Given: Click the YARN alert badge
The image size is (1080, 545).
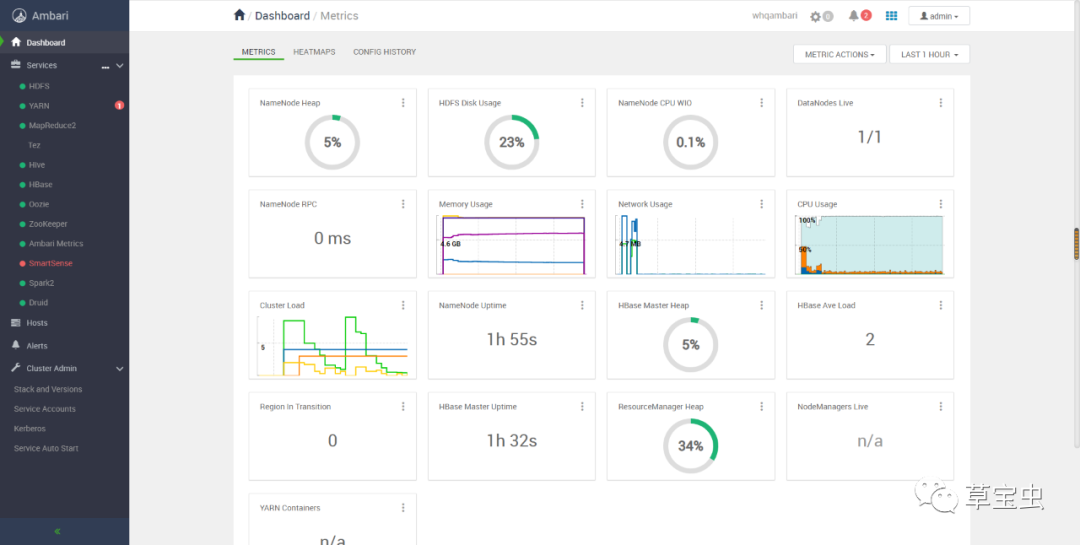Looking at the screenshot, I should point(119,105).
